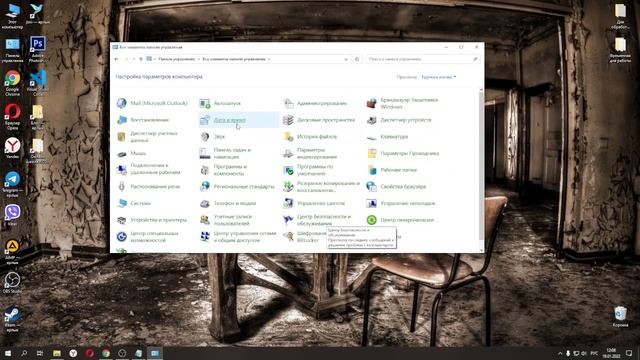Image resolution: width=640 pixels, height=360 pixels.
Task: Open Программы и компоненты item
Action: pos(223,170)
